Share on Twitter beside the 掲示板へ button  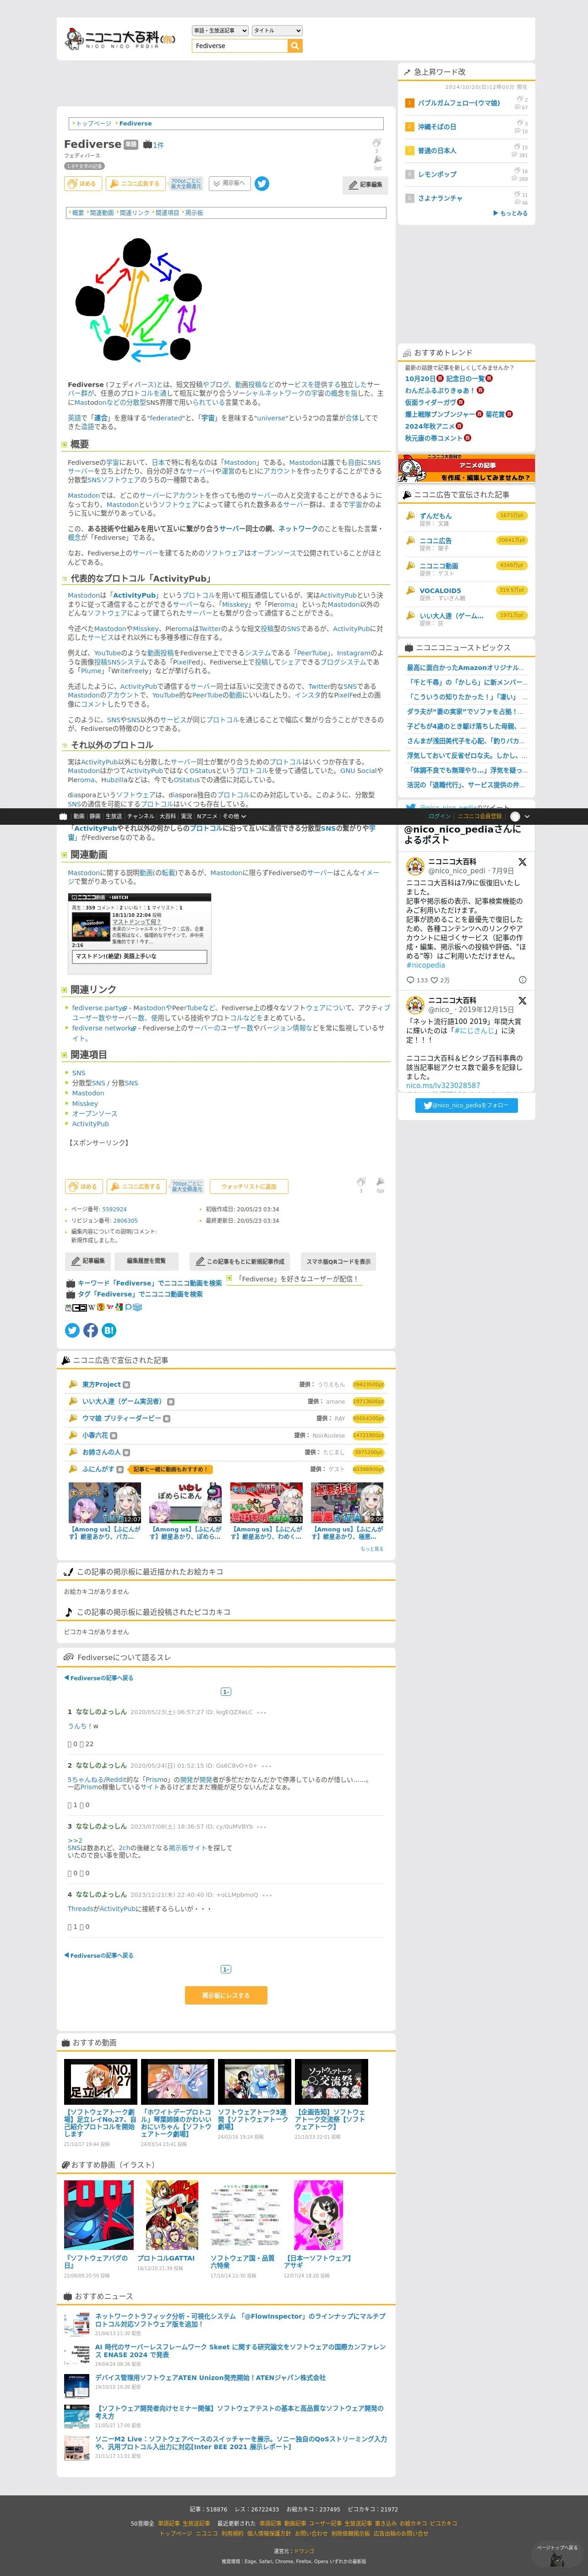point(262,183)
